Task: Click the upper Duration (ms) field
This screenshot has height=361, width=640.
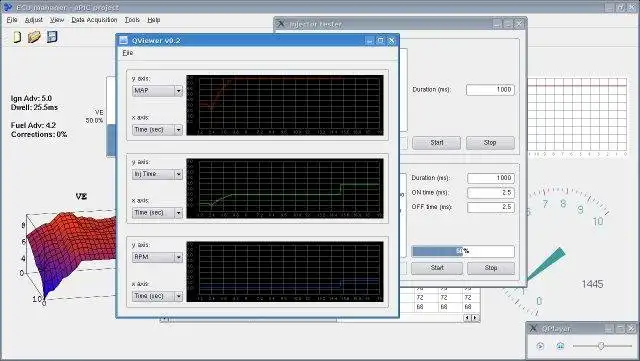Action: (x=490, y=89)
